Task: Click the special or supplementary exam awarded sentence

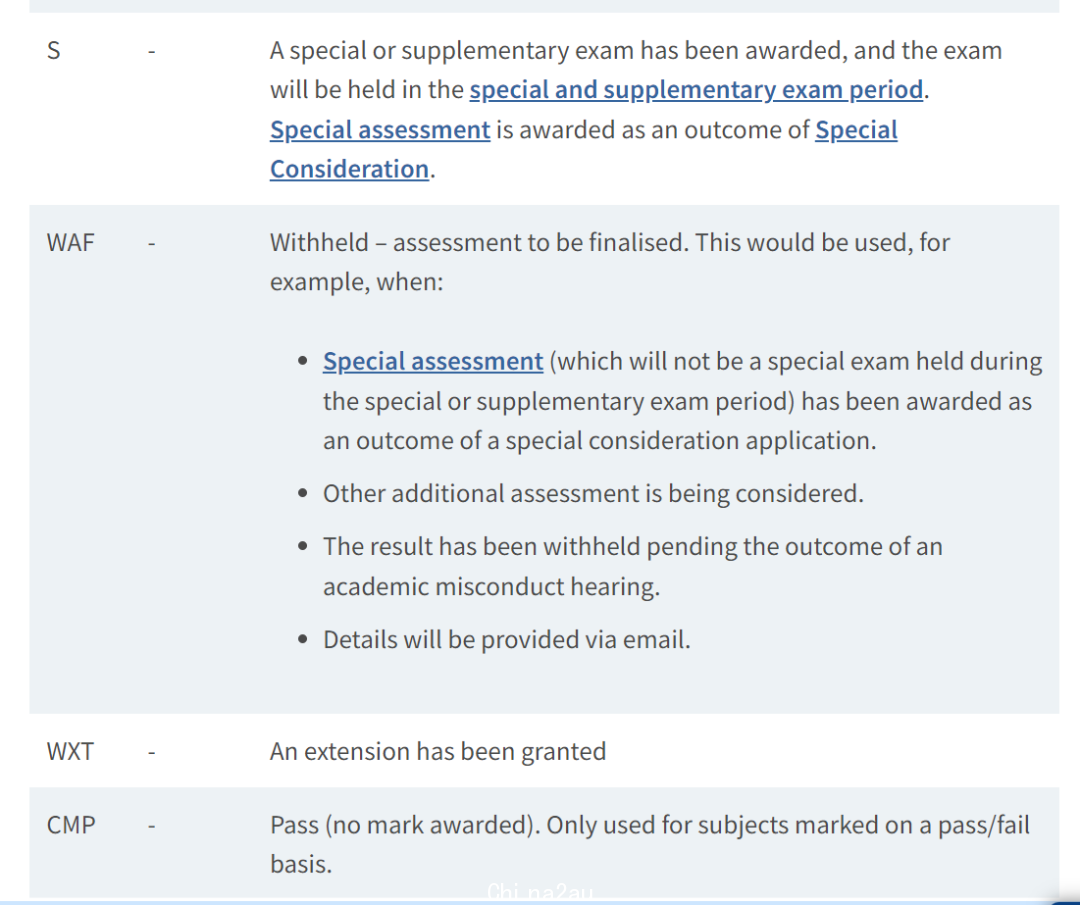Action: pyautogui.click(x=636, y=70)
